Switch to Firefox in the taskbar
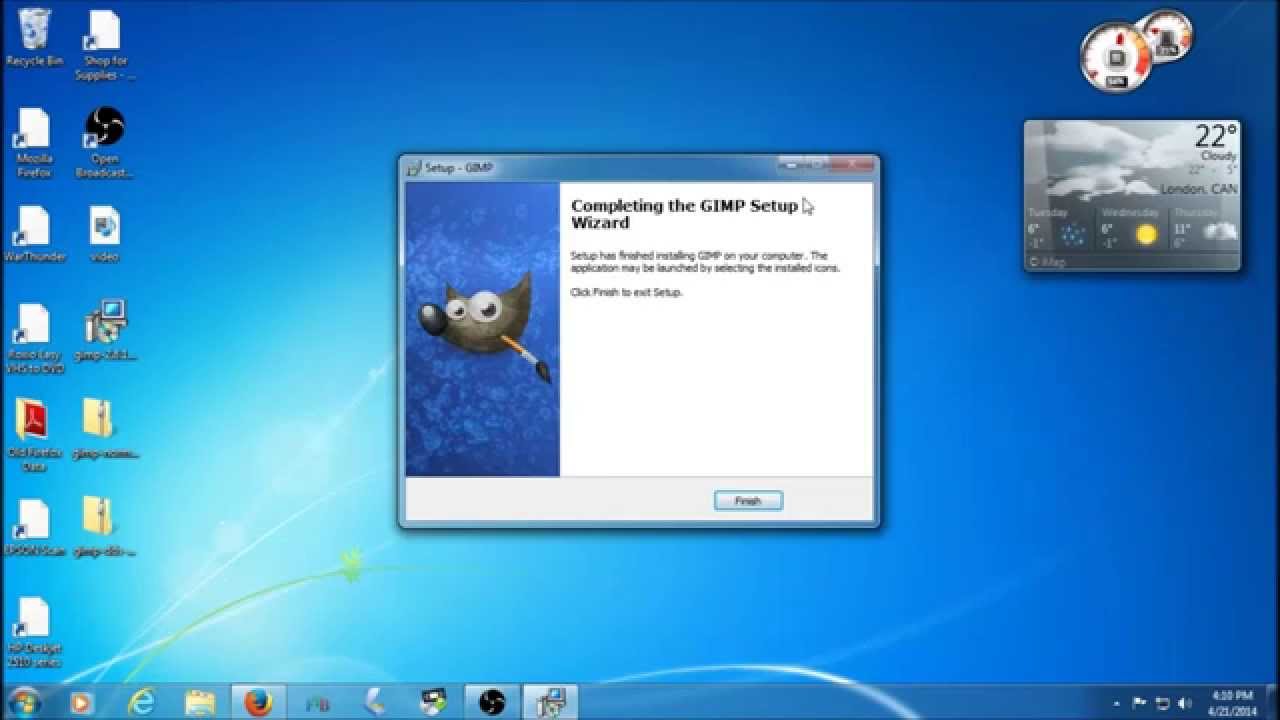Image resolution: width=1280 pixels, height=720 pixels. 258,702
